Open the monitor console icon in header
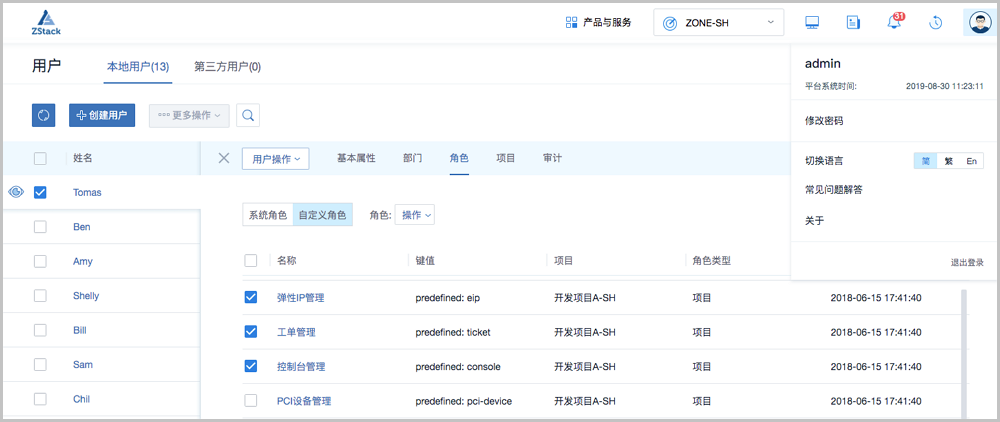The height and width of the screenshot is (422, 1000). [812, 22]
